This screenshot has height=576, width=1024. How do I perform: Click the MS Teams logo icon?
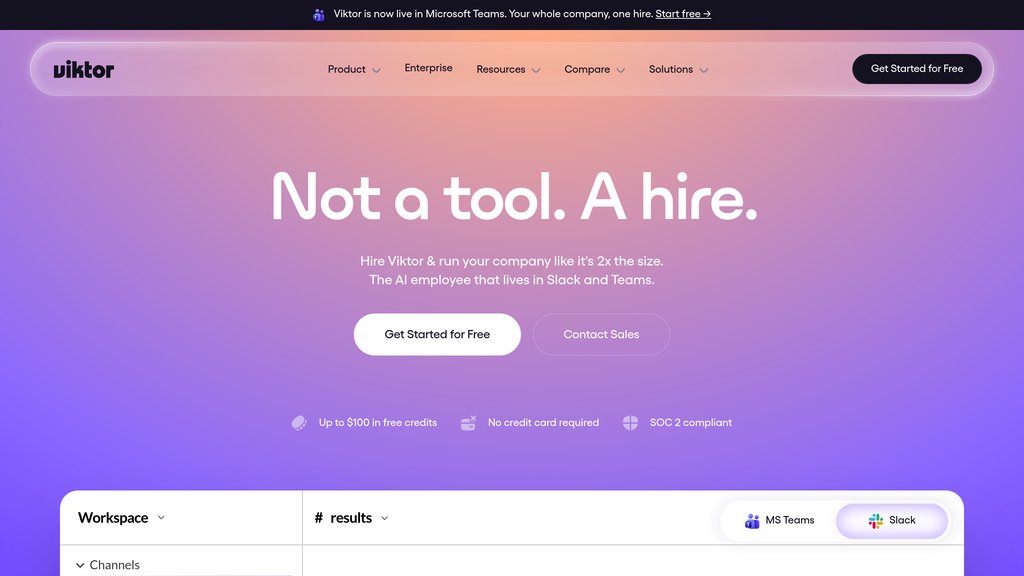click(x=752, y=520)
